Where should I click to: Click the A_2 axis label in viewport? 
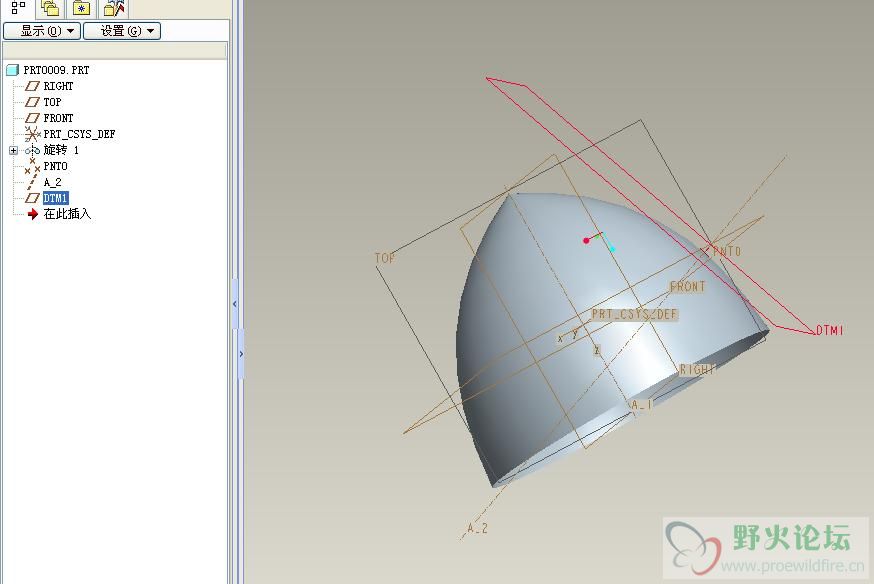[x=477, y=528]
